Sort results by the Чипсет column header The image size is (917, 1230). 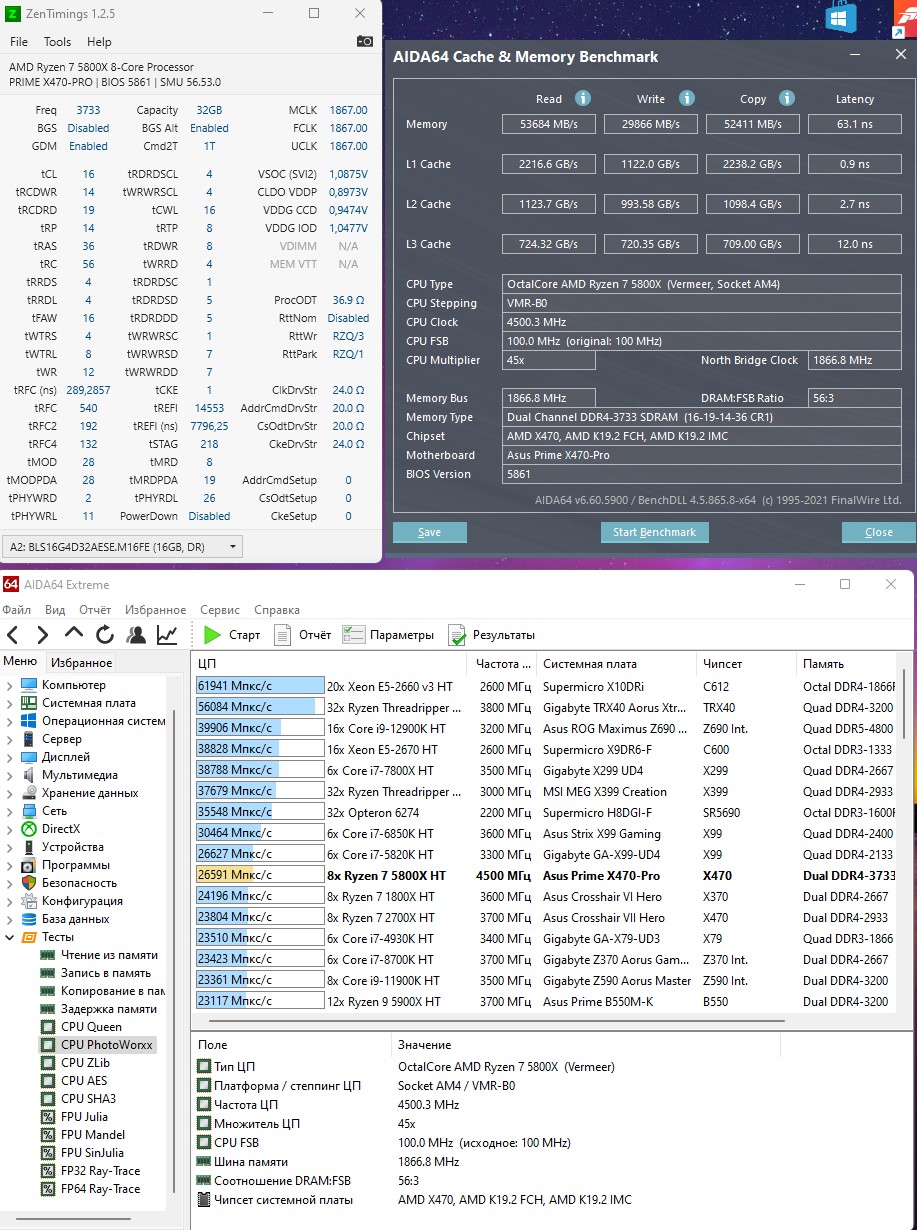click(746, 663)
